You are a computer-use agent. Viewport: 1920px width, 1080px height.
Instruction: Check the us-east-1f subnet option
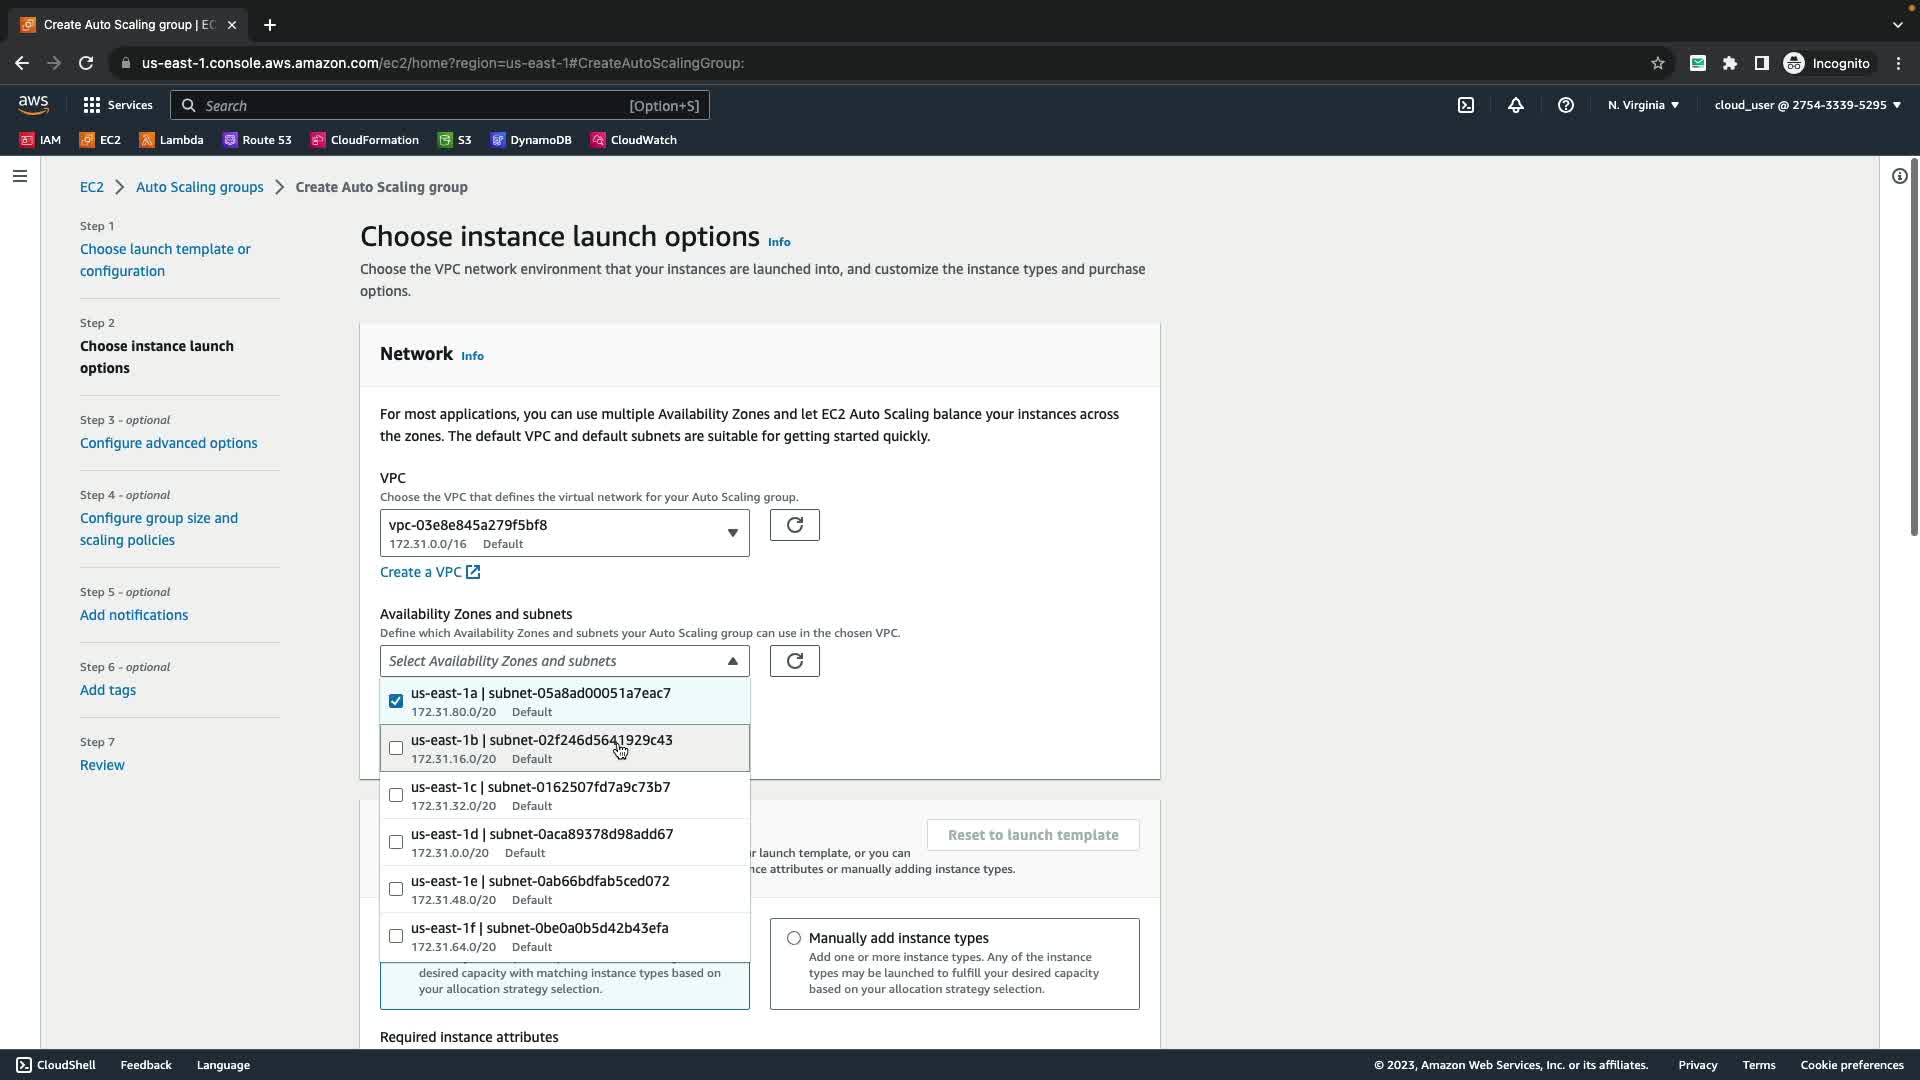click(396, 936)
